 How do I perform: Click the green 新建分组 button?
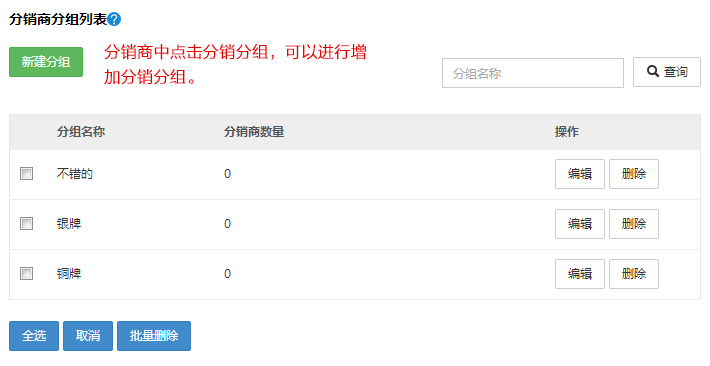(x=46, y=62)
